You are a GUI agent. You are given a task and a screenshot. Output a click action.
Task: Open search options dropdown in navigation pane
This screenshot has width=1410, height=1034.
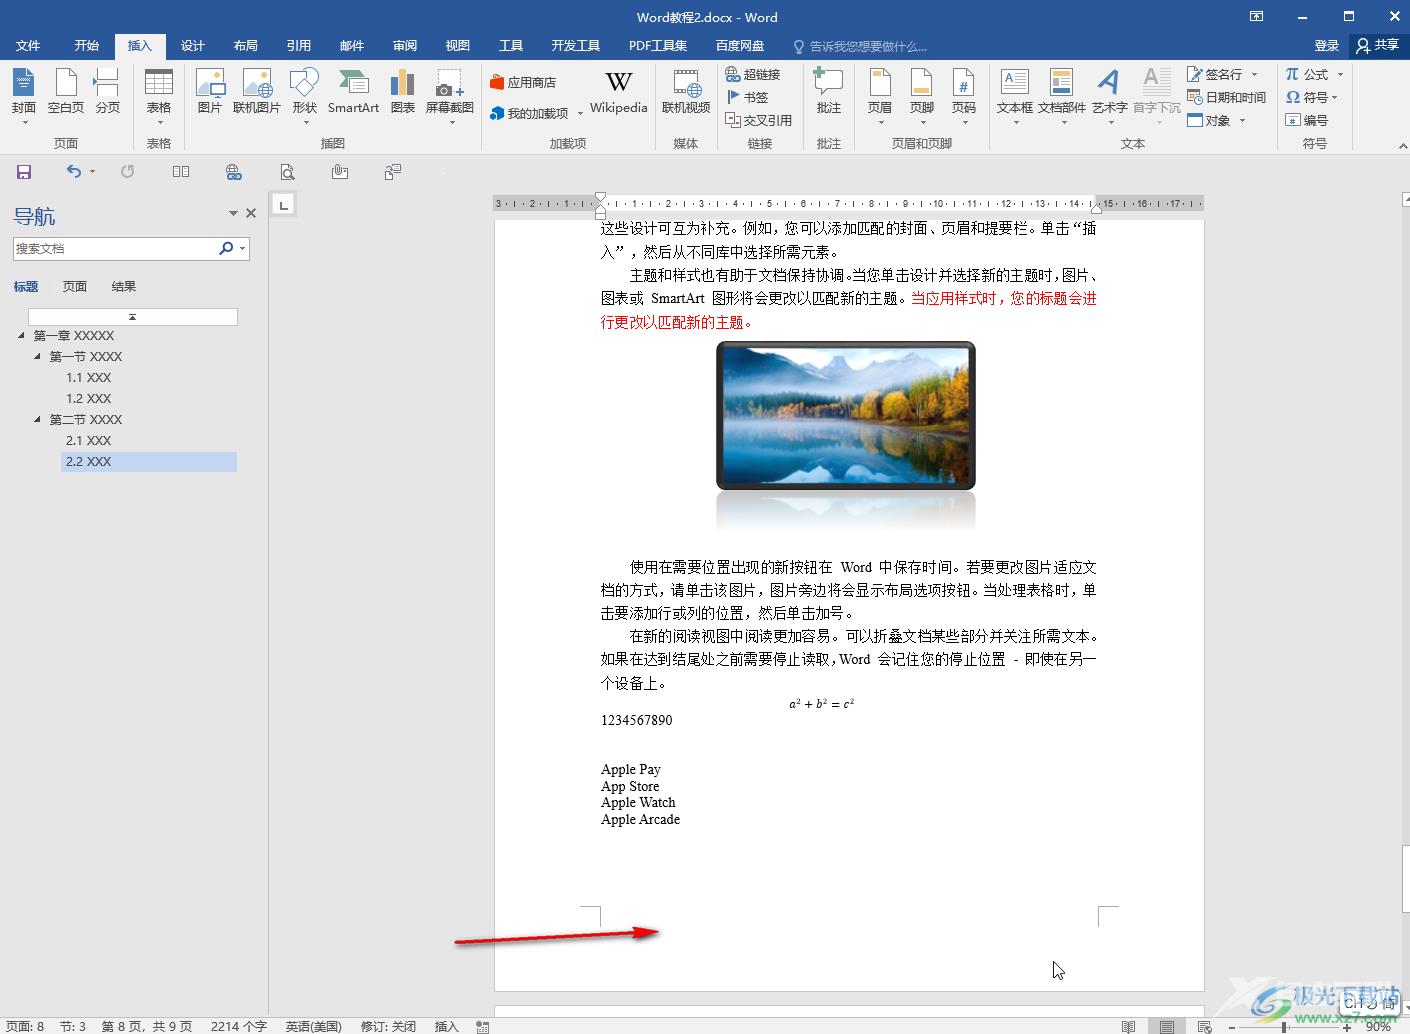[243, 248]
